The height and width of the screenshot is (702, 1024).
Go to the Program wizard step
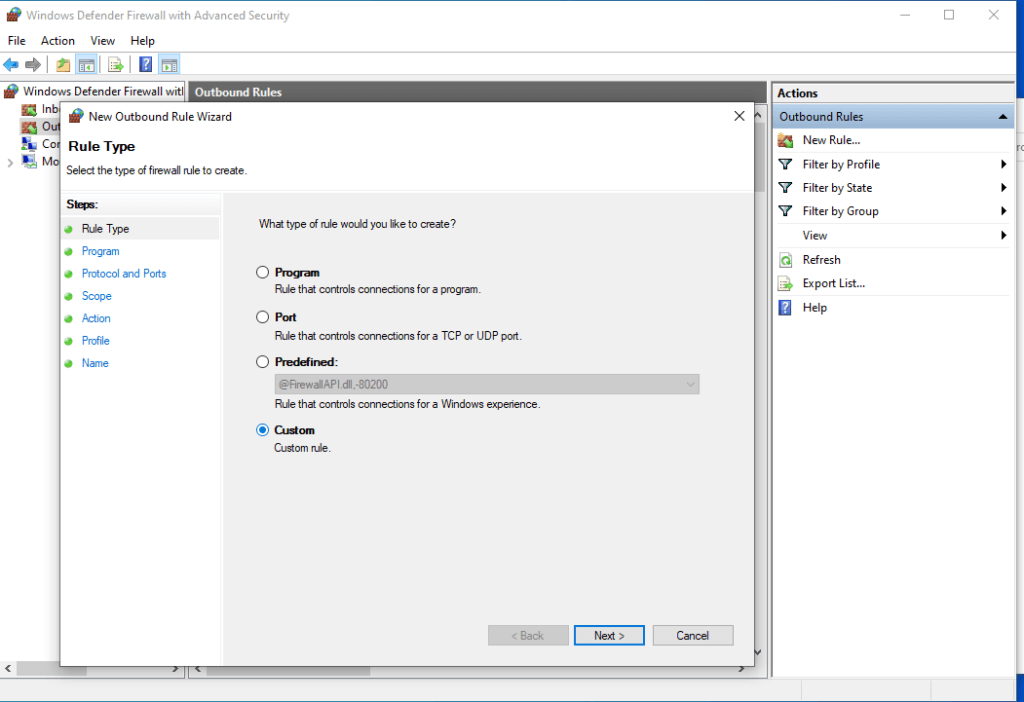(x=101, y=251)
